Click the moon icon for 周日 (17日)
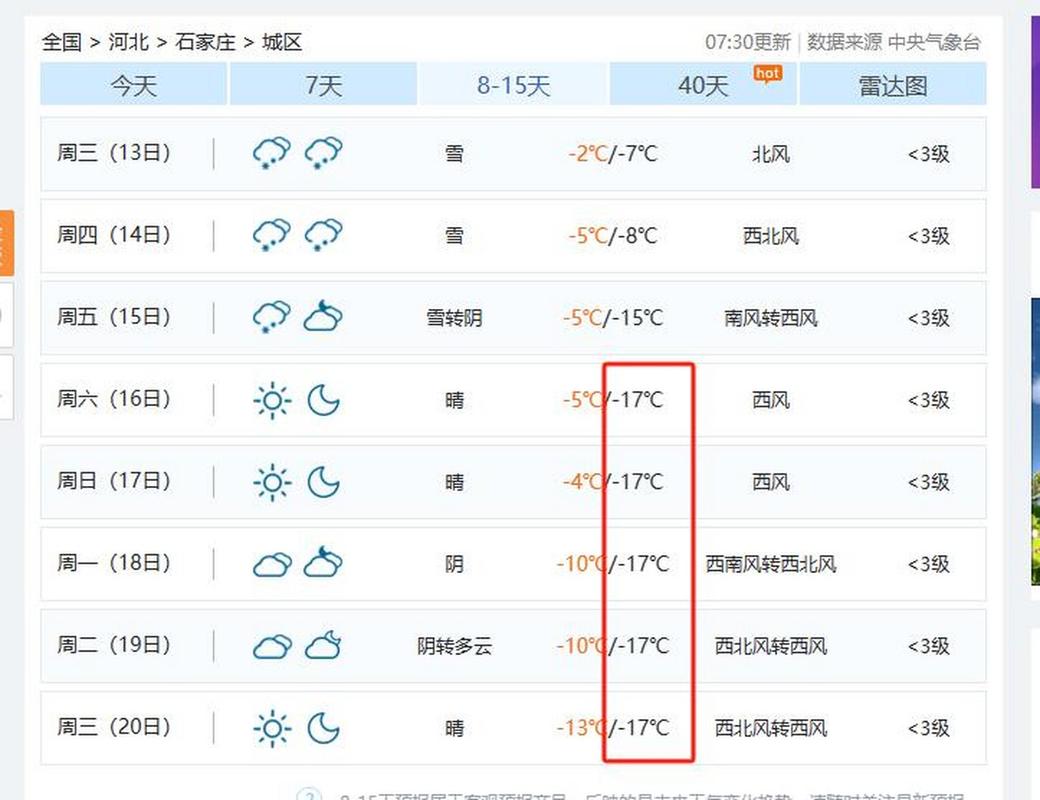Screen dimensions: 1040x800 pos(324,482)
